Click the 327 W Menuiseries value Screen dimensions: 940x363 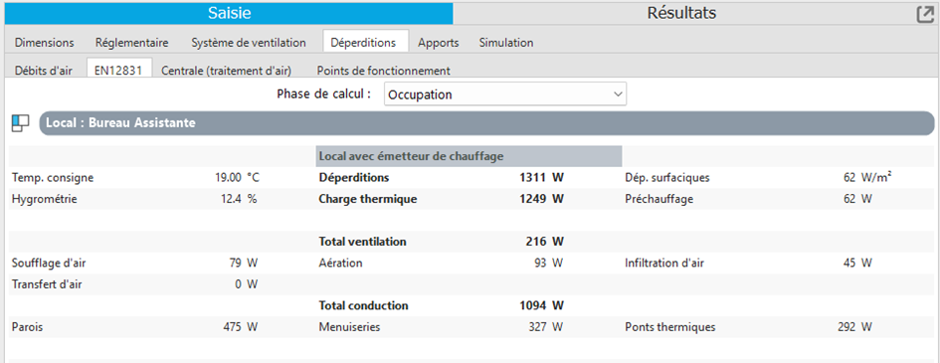tap(547, 328)
